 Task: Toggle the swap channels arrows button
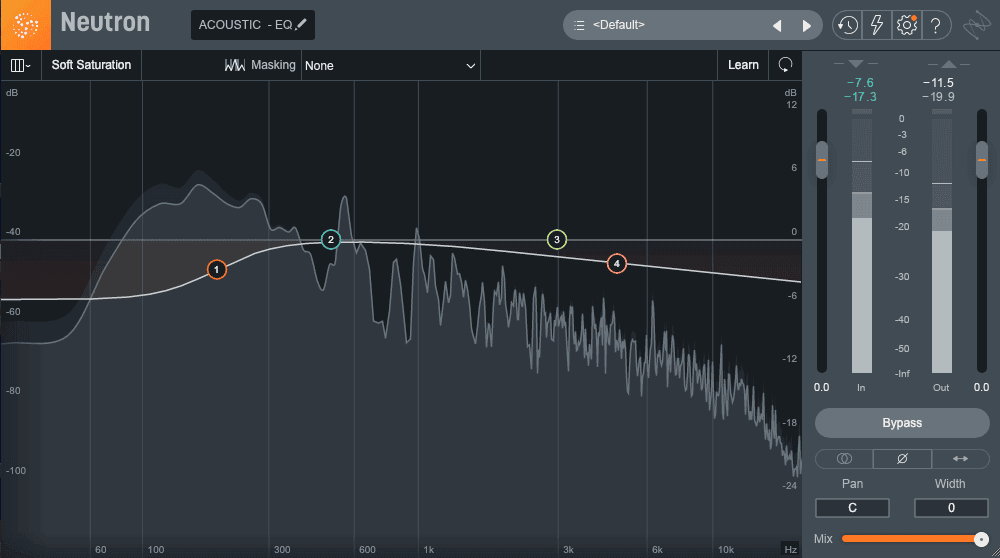(x=960, y=459)
